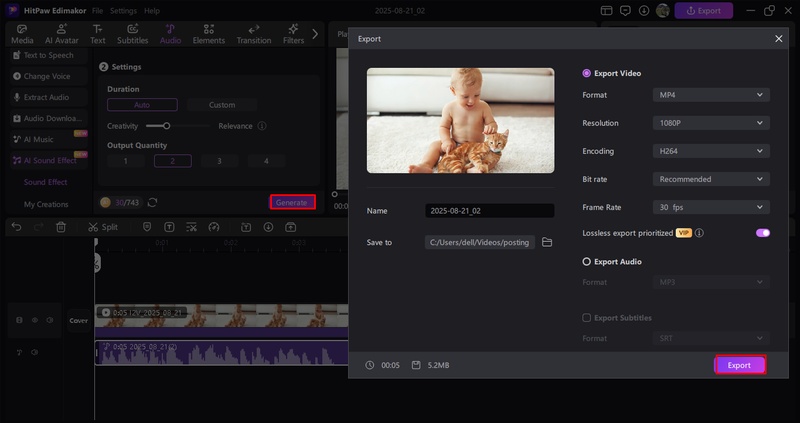
Task: Select the 2025_08_21(2) audio clip
Action: click(x=221, y=353)
